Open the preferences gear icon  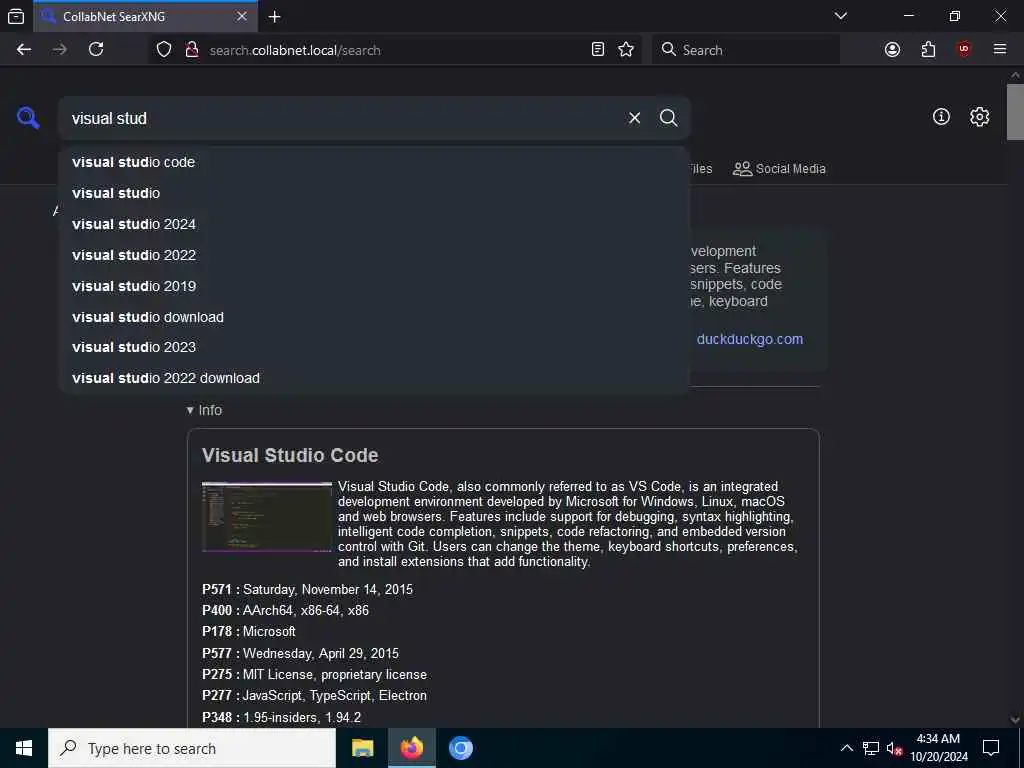click(x=979, y=117)
